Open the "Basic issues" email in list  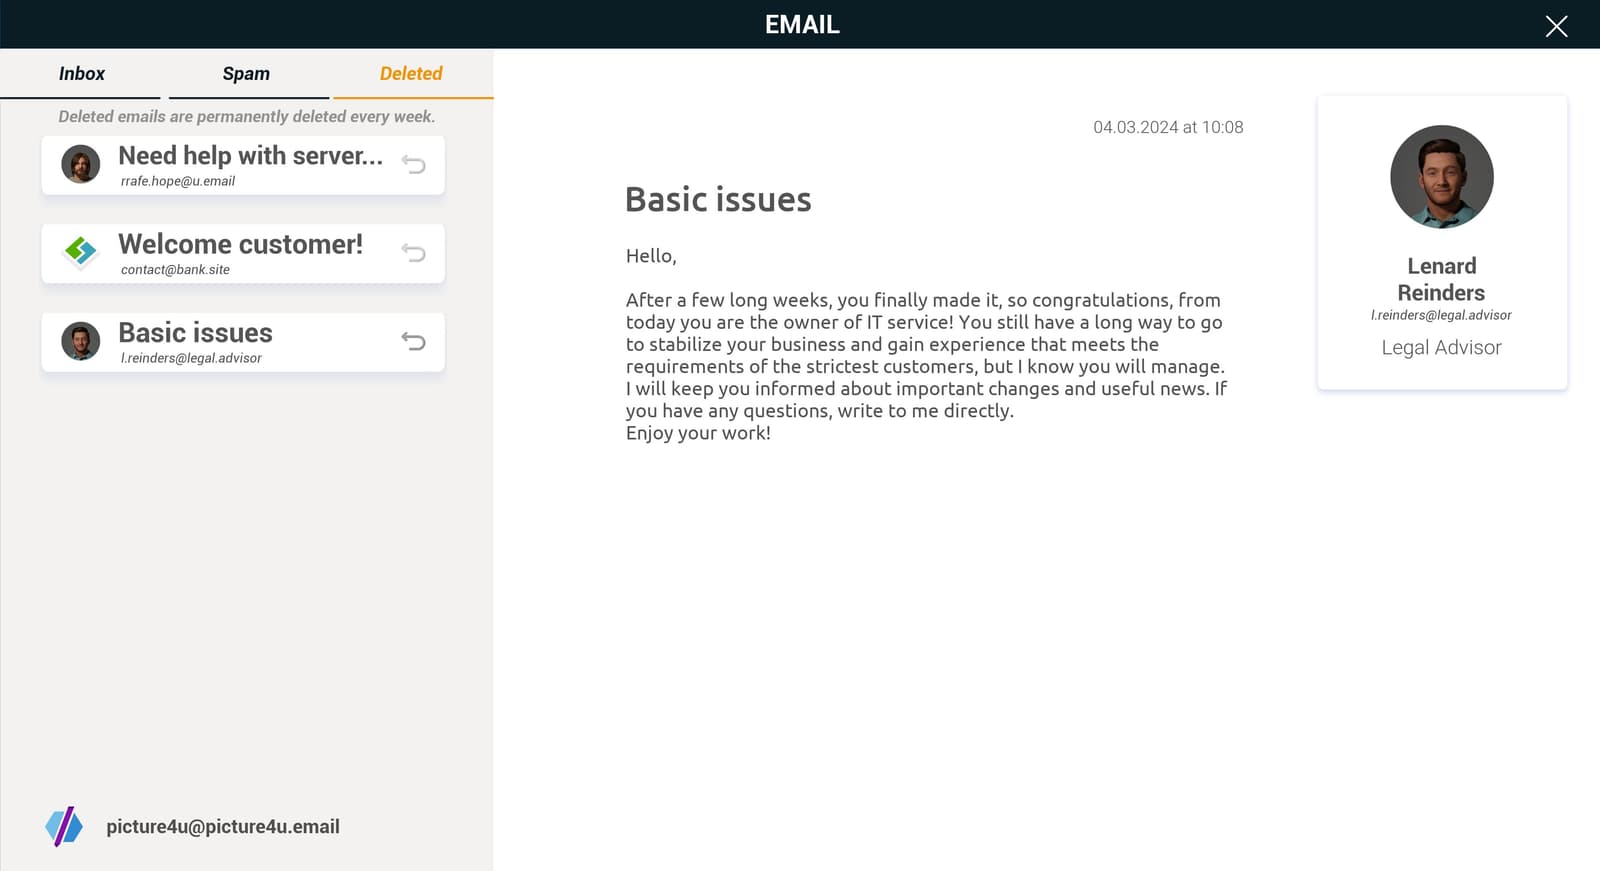pos(243,342)
